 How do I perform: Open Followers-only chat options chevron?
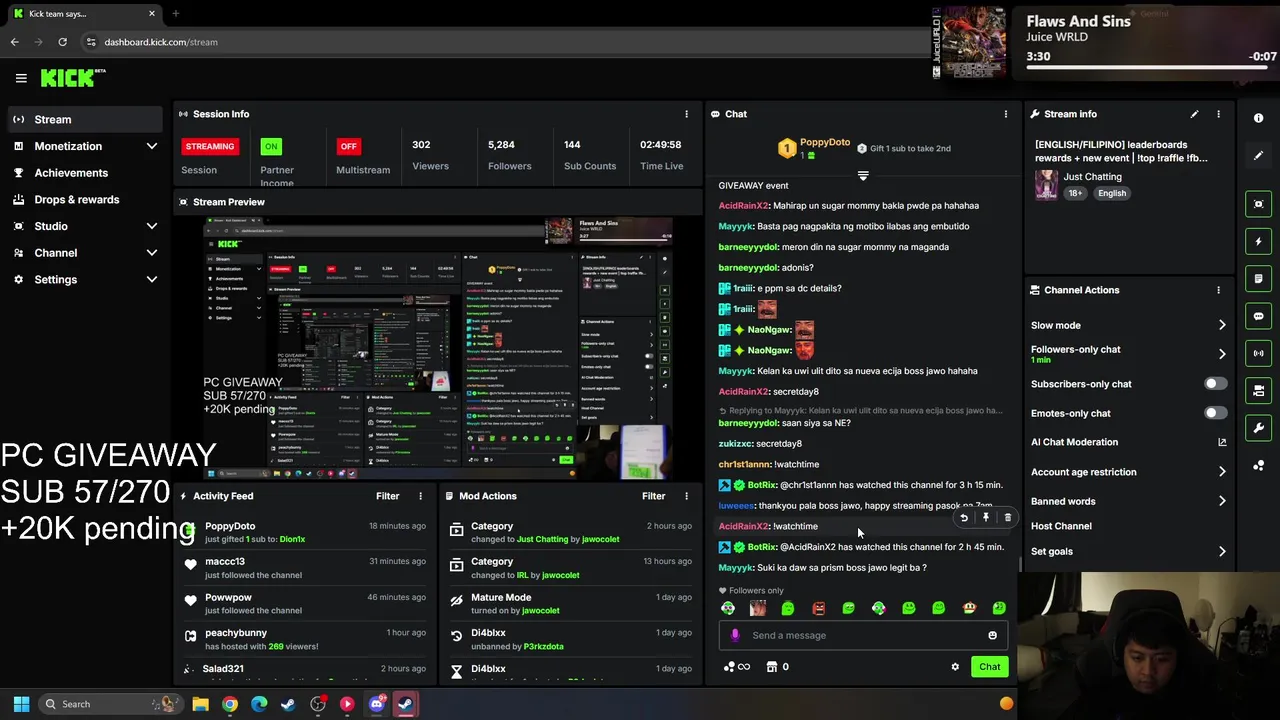click(x=1222, y=354)
